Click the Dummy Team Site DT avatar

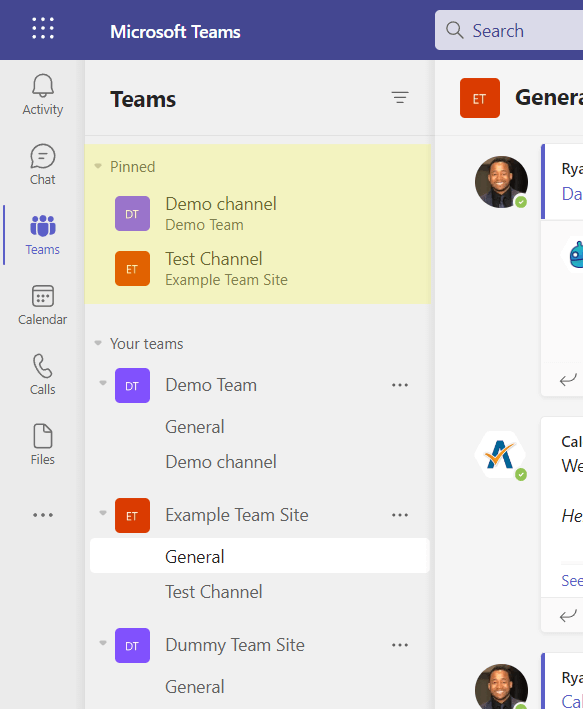point(132,646)
